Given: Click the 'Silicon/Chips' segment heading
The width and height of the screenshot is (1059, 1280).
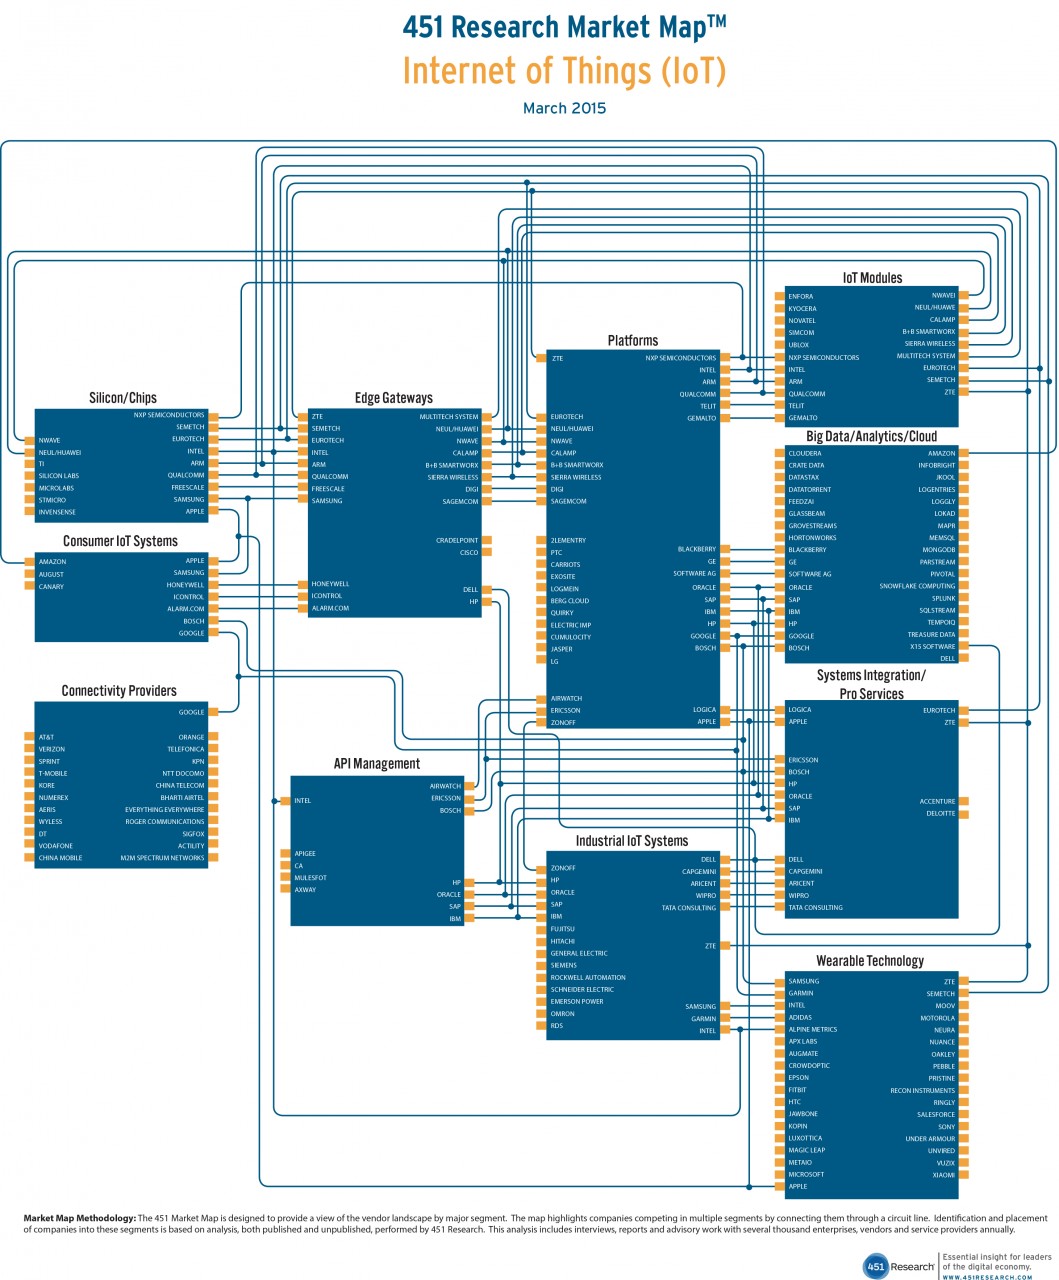Looking at the screenshot, I should tap(123, 398).
